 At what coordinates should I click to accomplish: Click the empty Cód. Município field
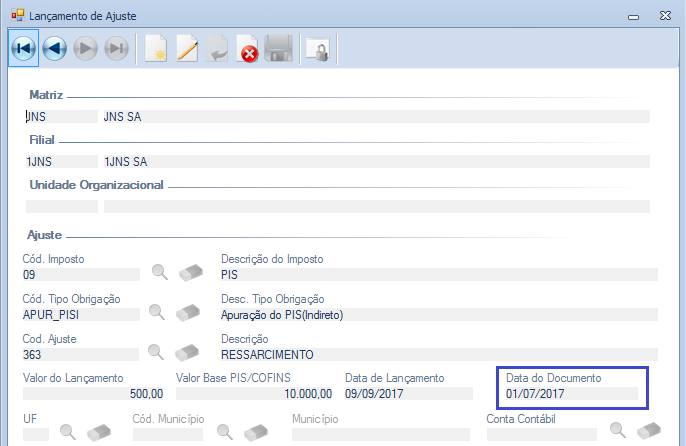168,434
